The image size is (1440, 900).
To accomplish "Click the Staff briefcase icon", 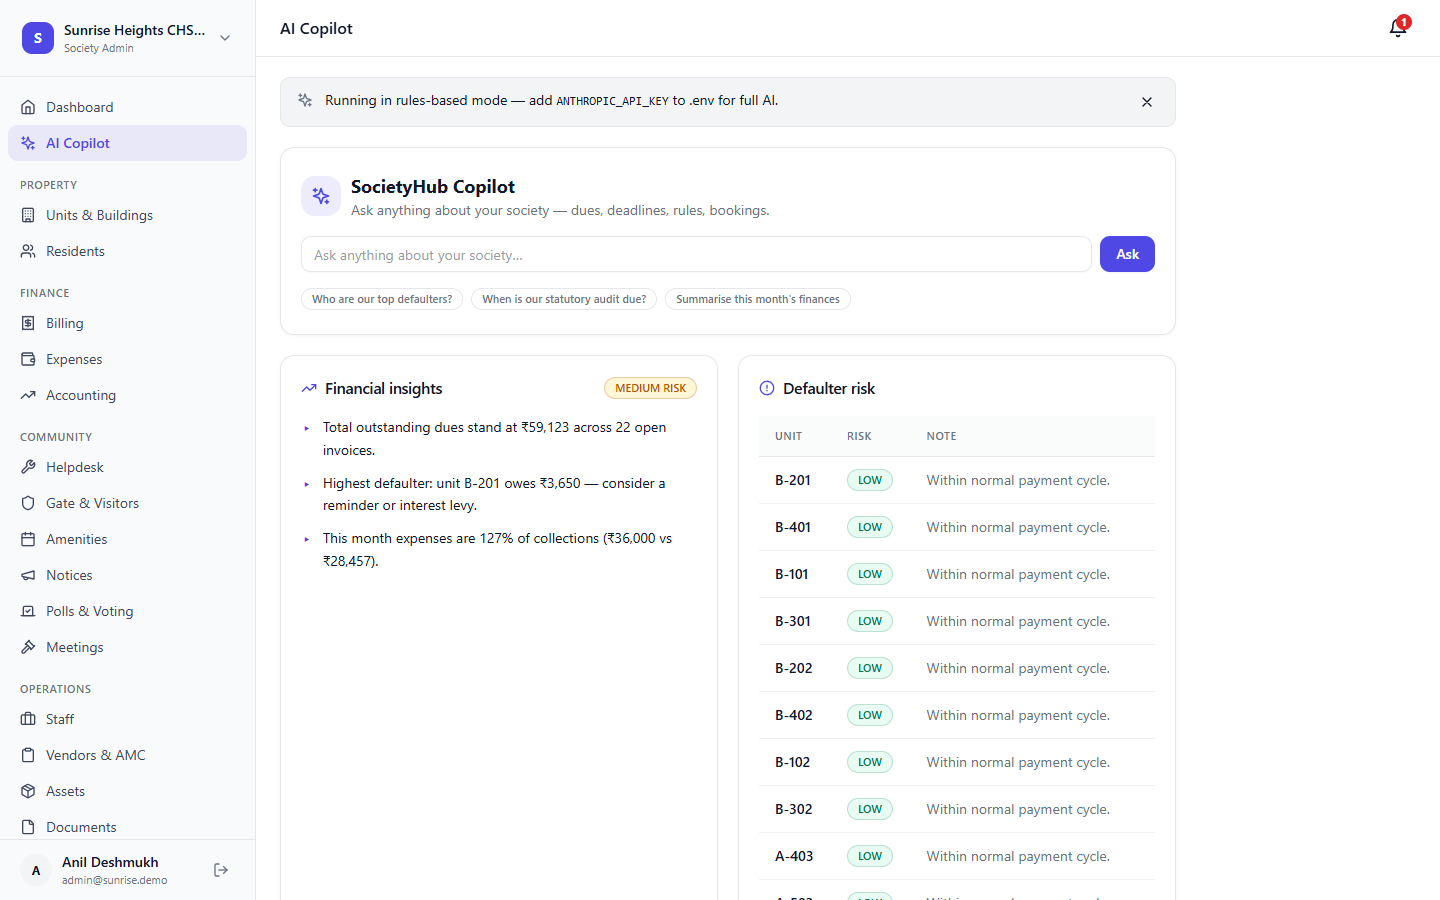I will 28,719.
